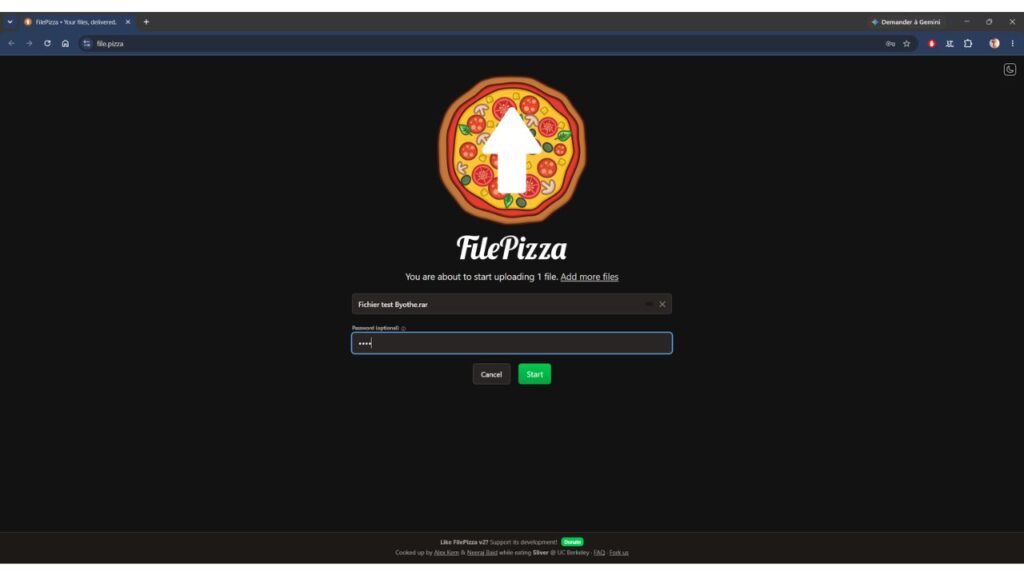1024x576 pixels.
Task: Click the password info icon
Action: pos(404,328)
